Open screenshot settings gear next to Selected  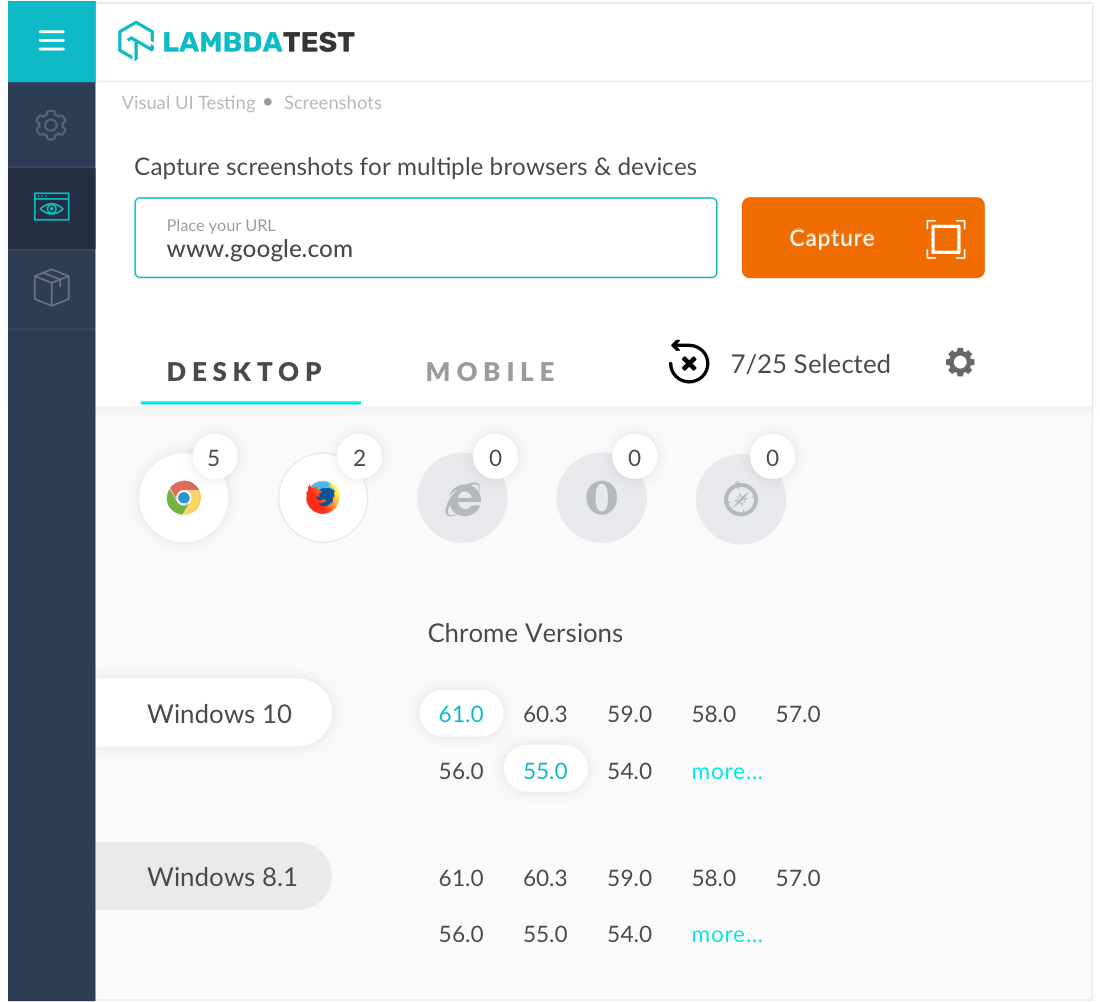[x=960, y=362]
